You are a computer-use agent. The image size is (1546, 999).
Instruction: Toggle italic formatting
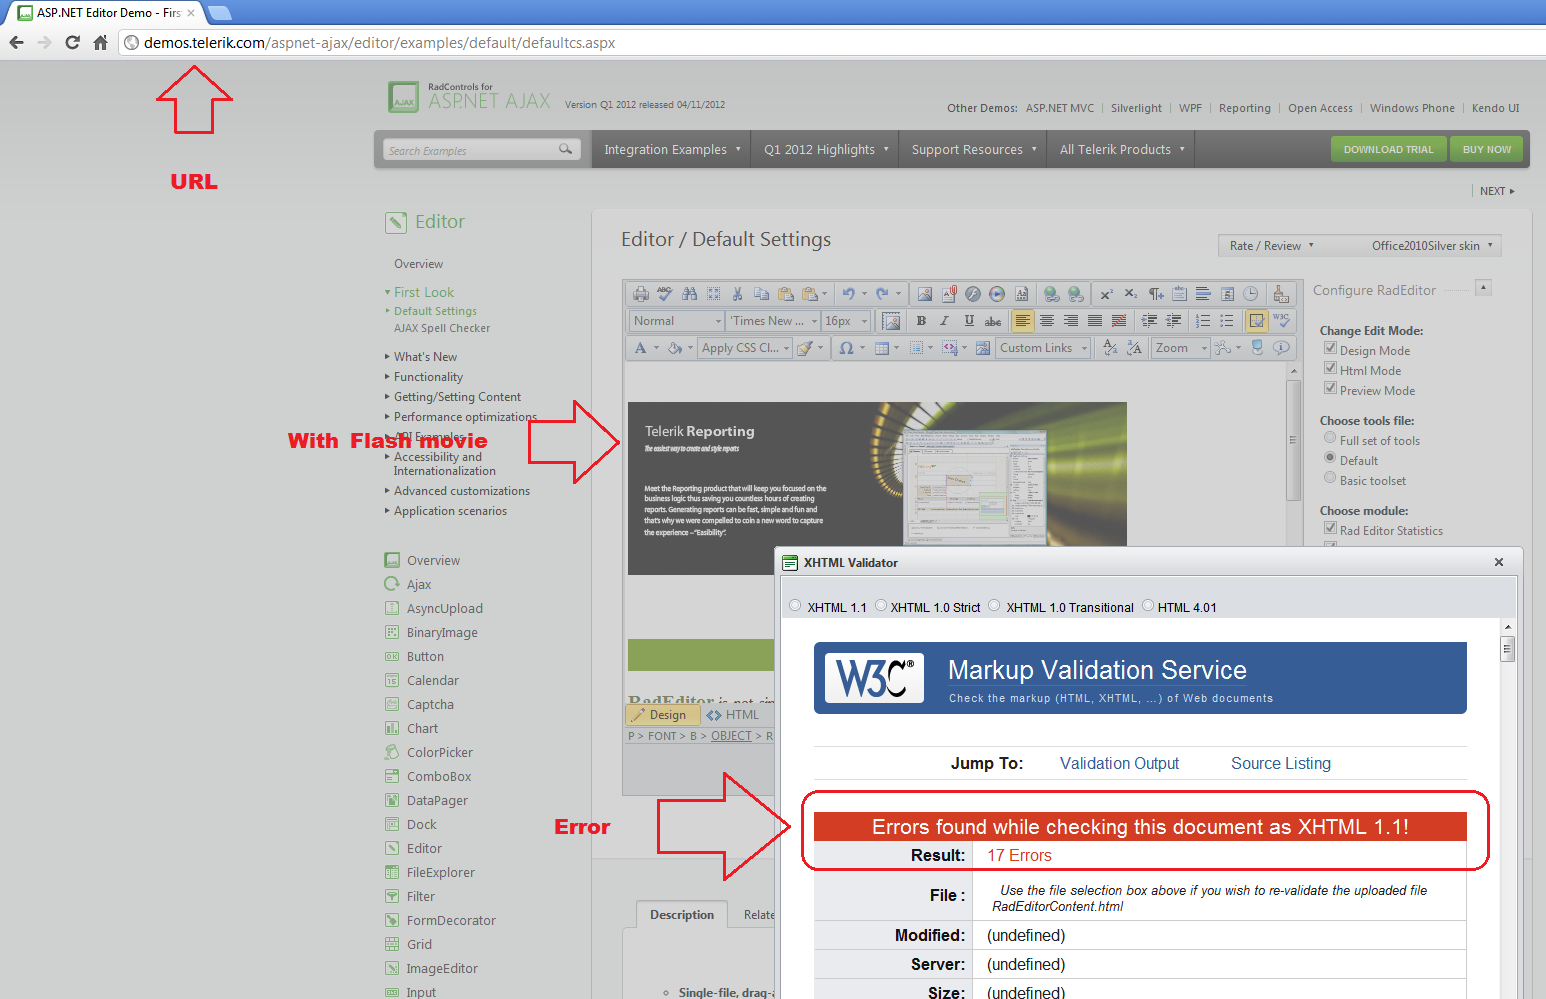coord(945,321)
